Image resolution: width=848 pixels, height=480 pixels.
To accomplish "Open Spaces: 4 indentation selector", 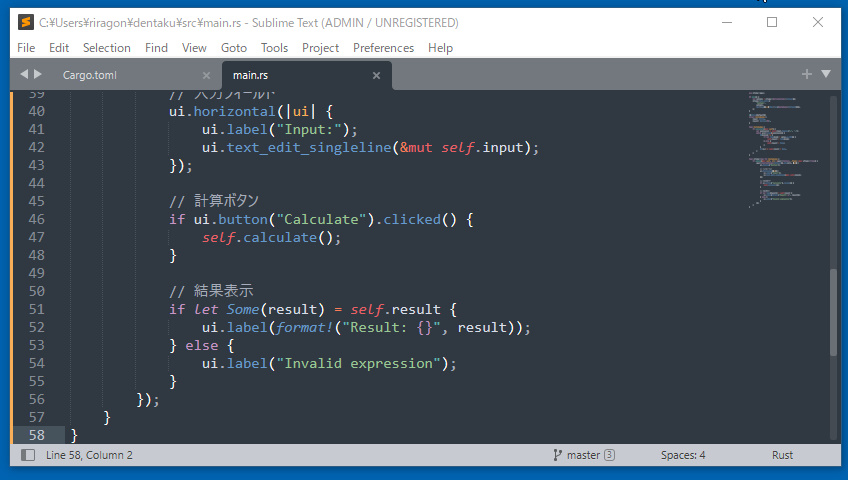I will [x=683, y=455].
